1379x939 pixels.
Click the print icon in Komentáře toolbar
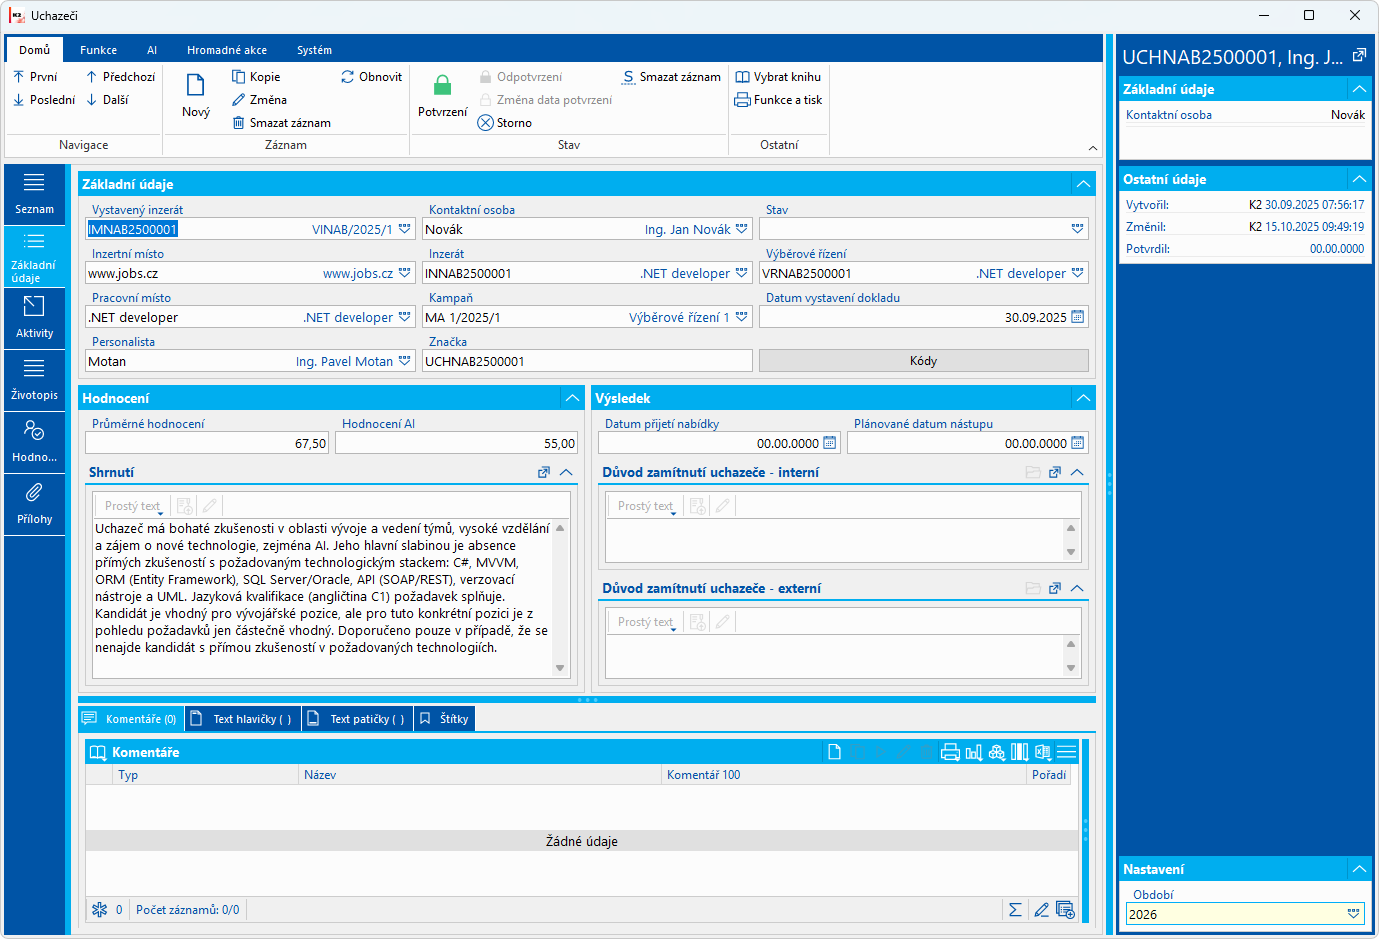click(x=950, y=752)
